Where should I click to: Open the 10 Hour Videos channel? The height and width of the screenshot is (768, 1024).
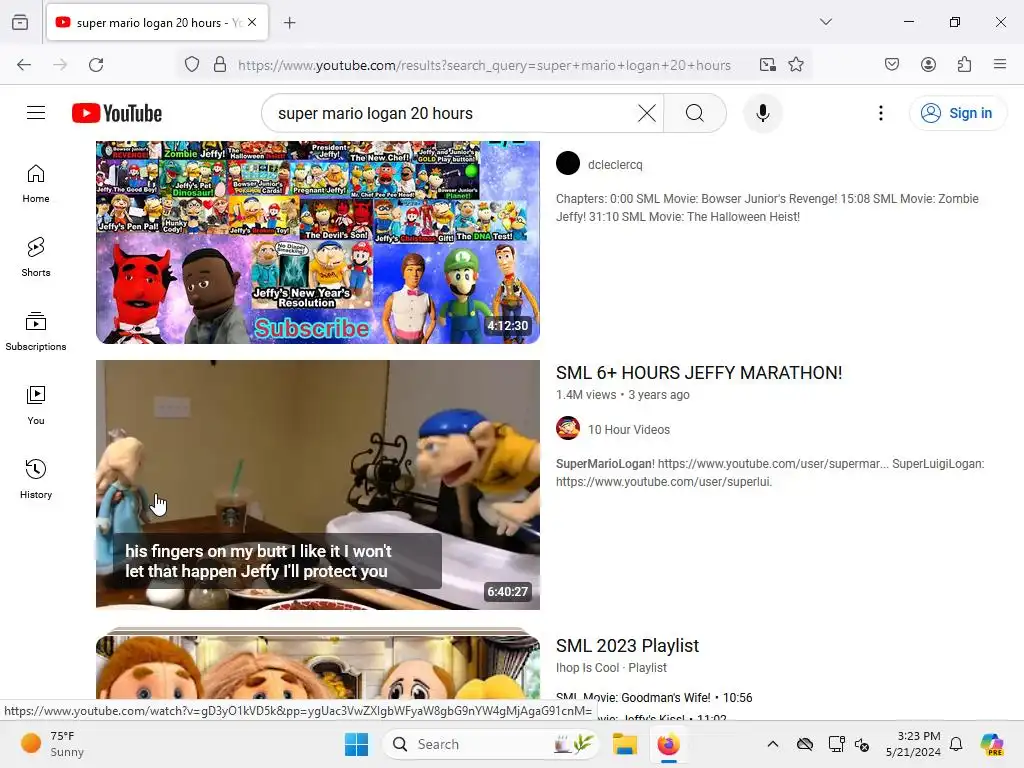click(x=628, y=430)
